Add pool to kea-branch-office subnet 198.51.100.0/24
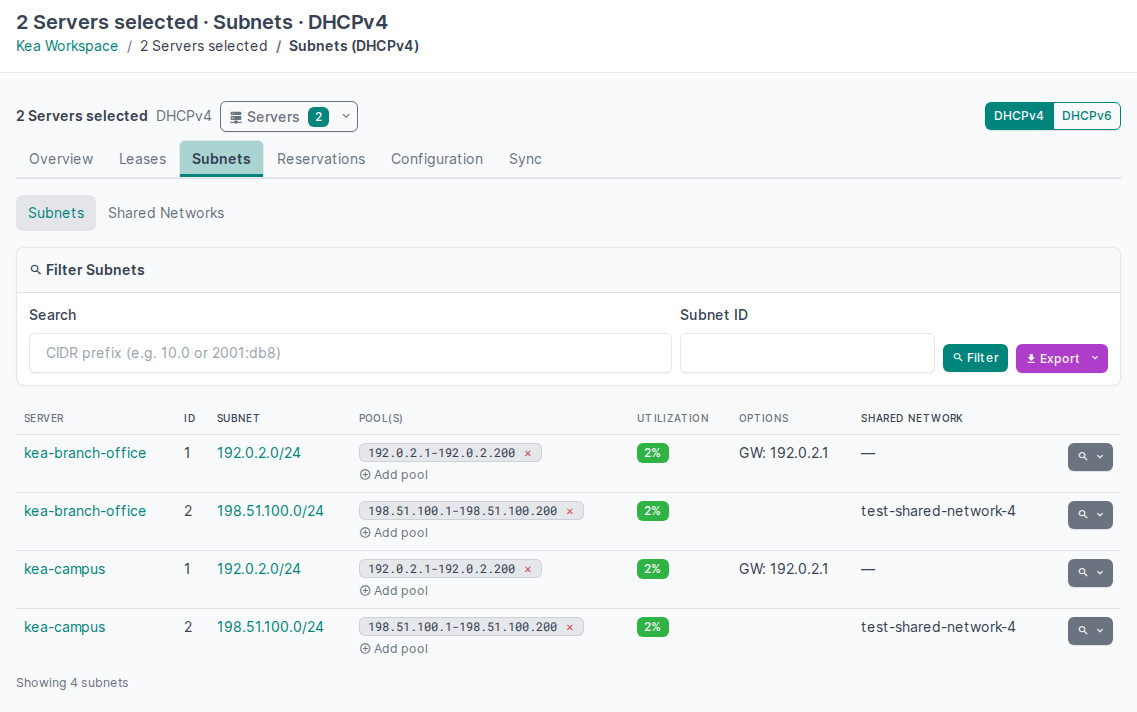This screenshot has height=712, width=1137. (394, 533)
